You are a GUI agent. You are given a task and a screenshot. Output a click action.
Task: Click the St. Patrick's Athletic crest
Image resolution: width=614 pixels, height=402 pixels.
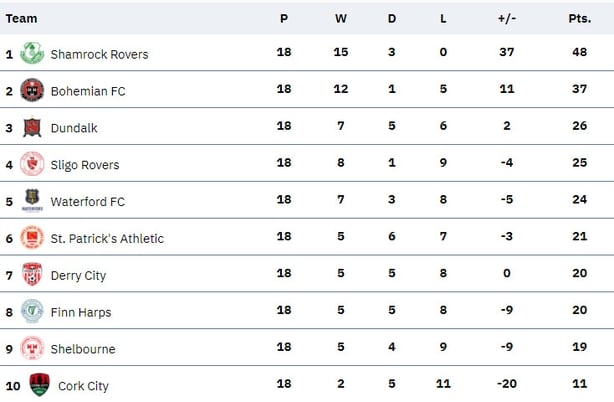click(32, 238)
